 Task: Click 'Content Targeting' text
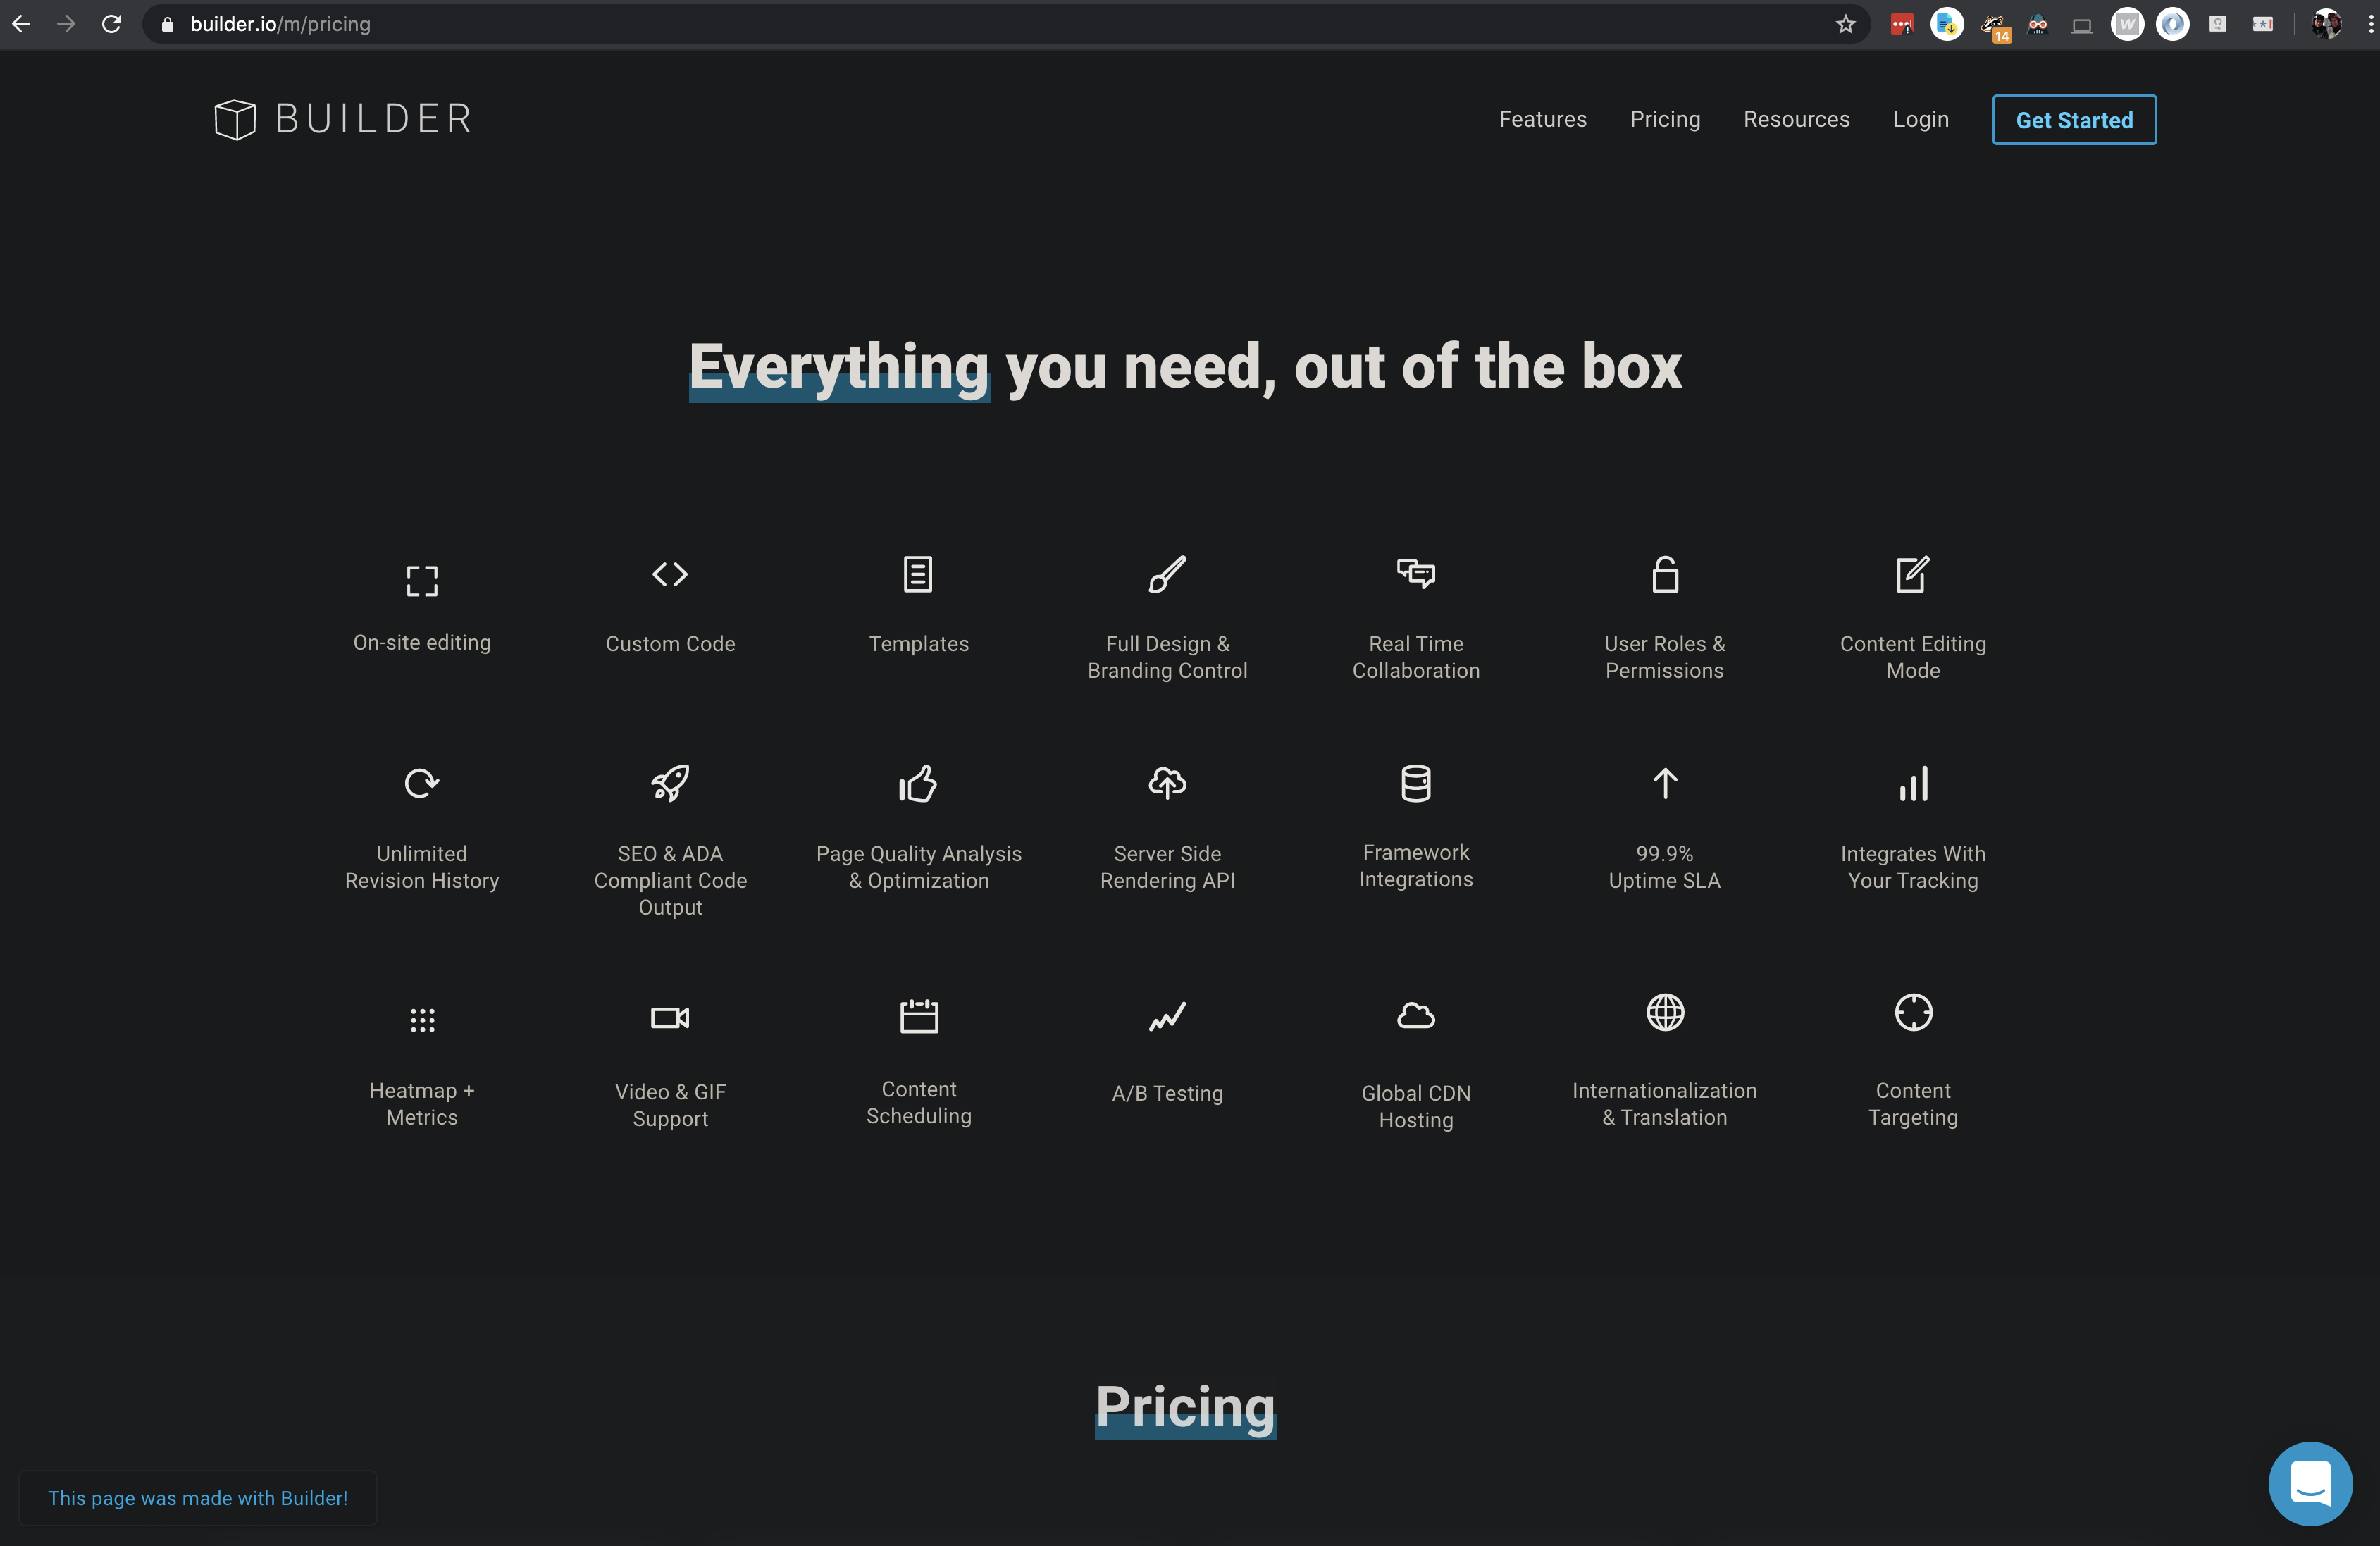point(1913,1104)
